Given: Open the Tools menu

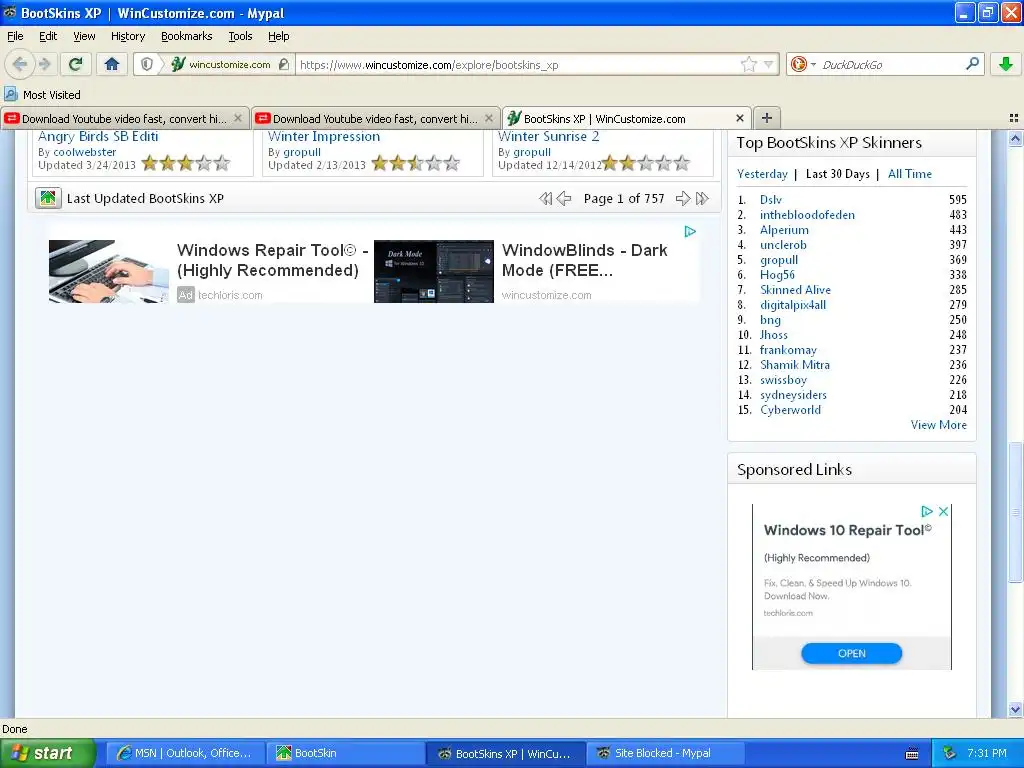Looking at the screenshot, I should click(x=240, y=36).
